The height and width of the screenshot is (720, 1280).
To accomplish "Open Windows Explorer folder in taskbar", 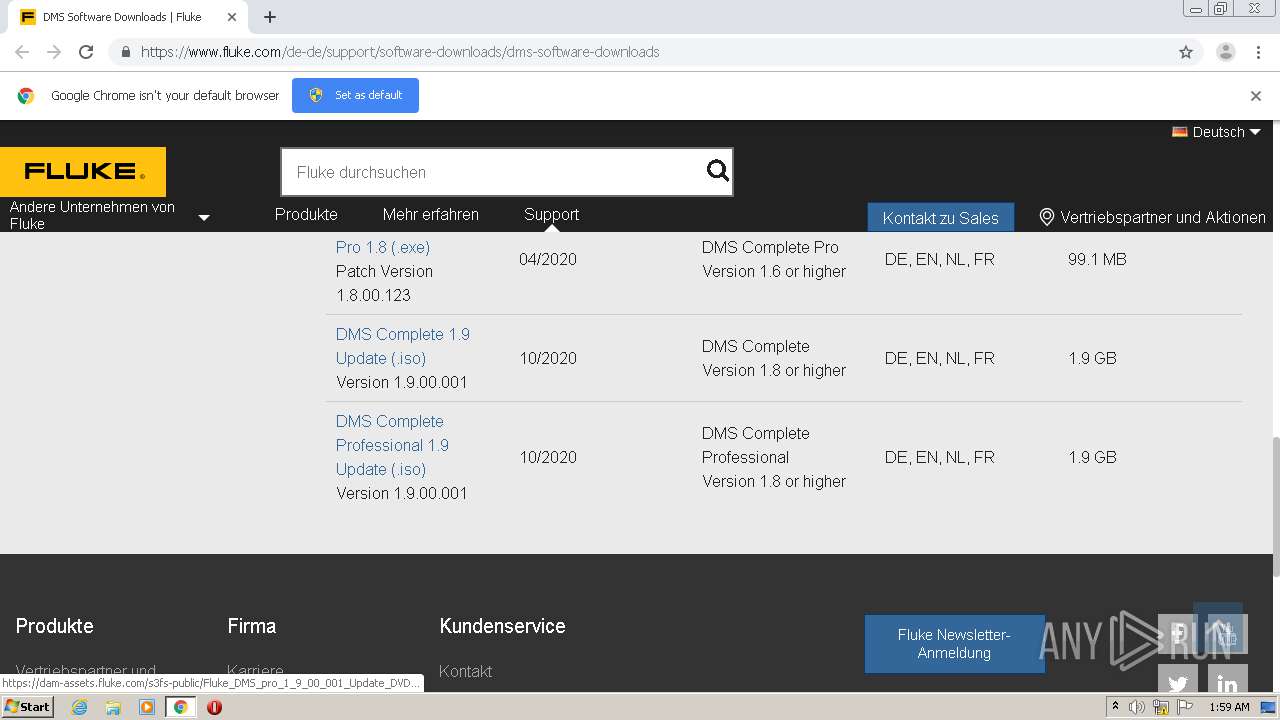I will pyautogui.click(x=113, y=707).
